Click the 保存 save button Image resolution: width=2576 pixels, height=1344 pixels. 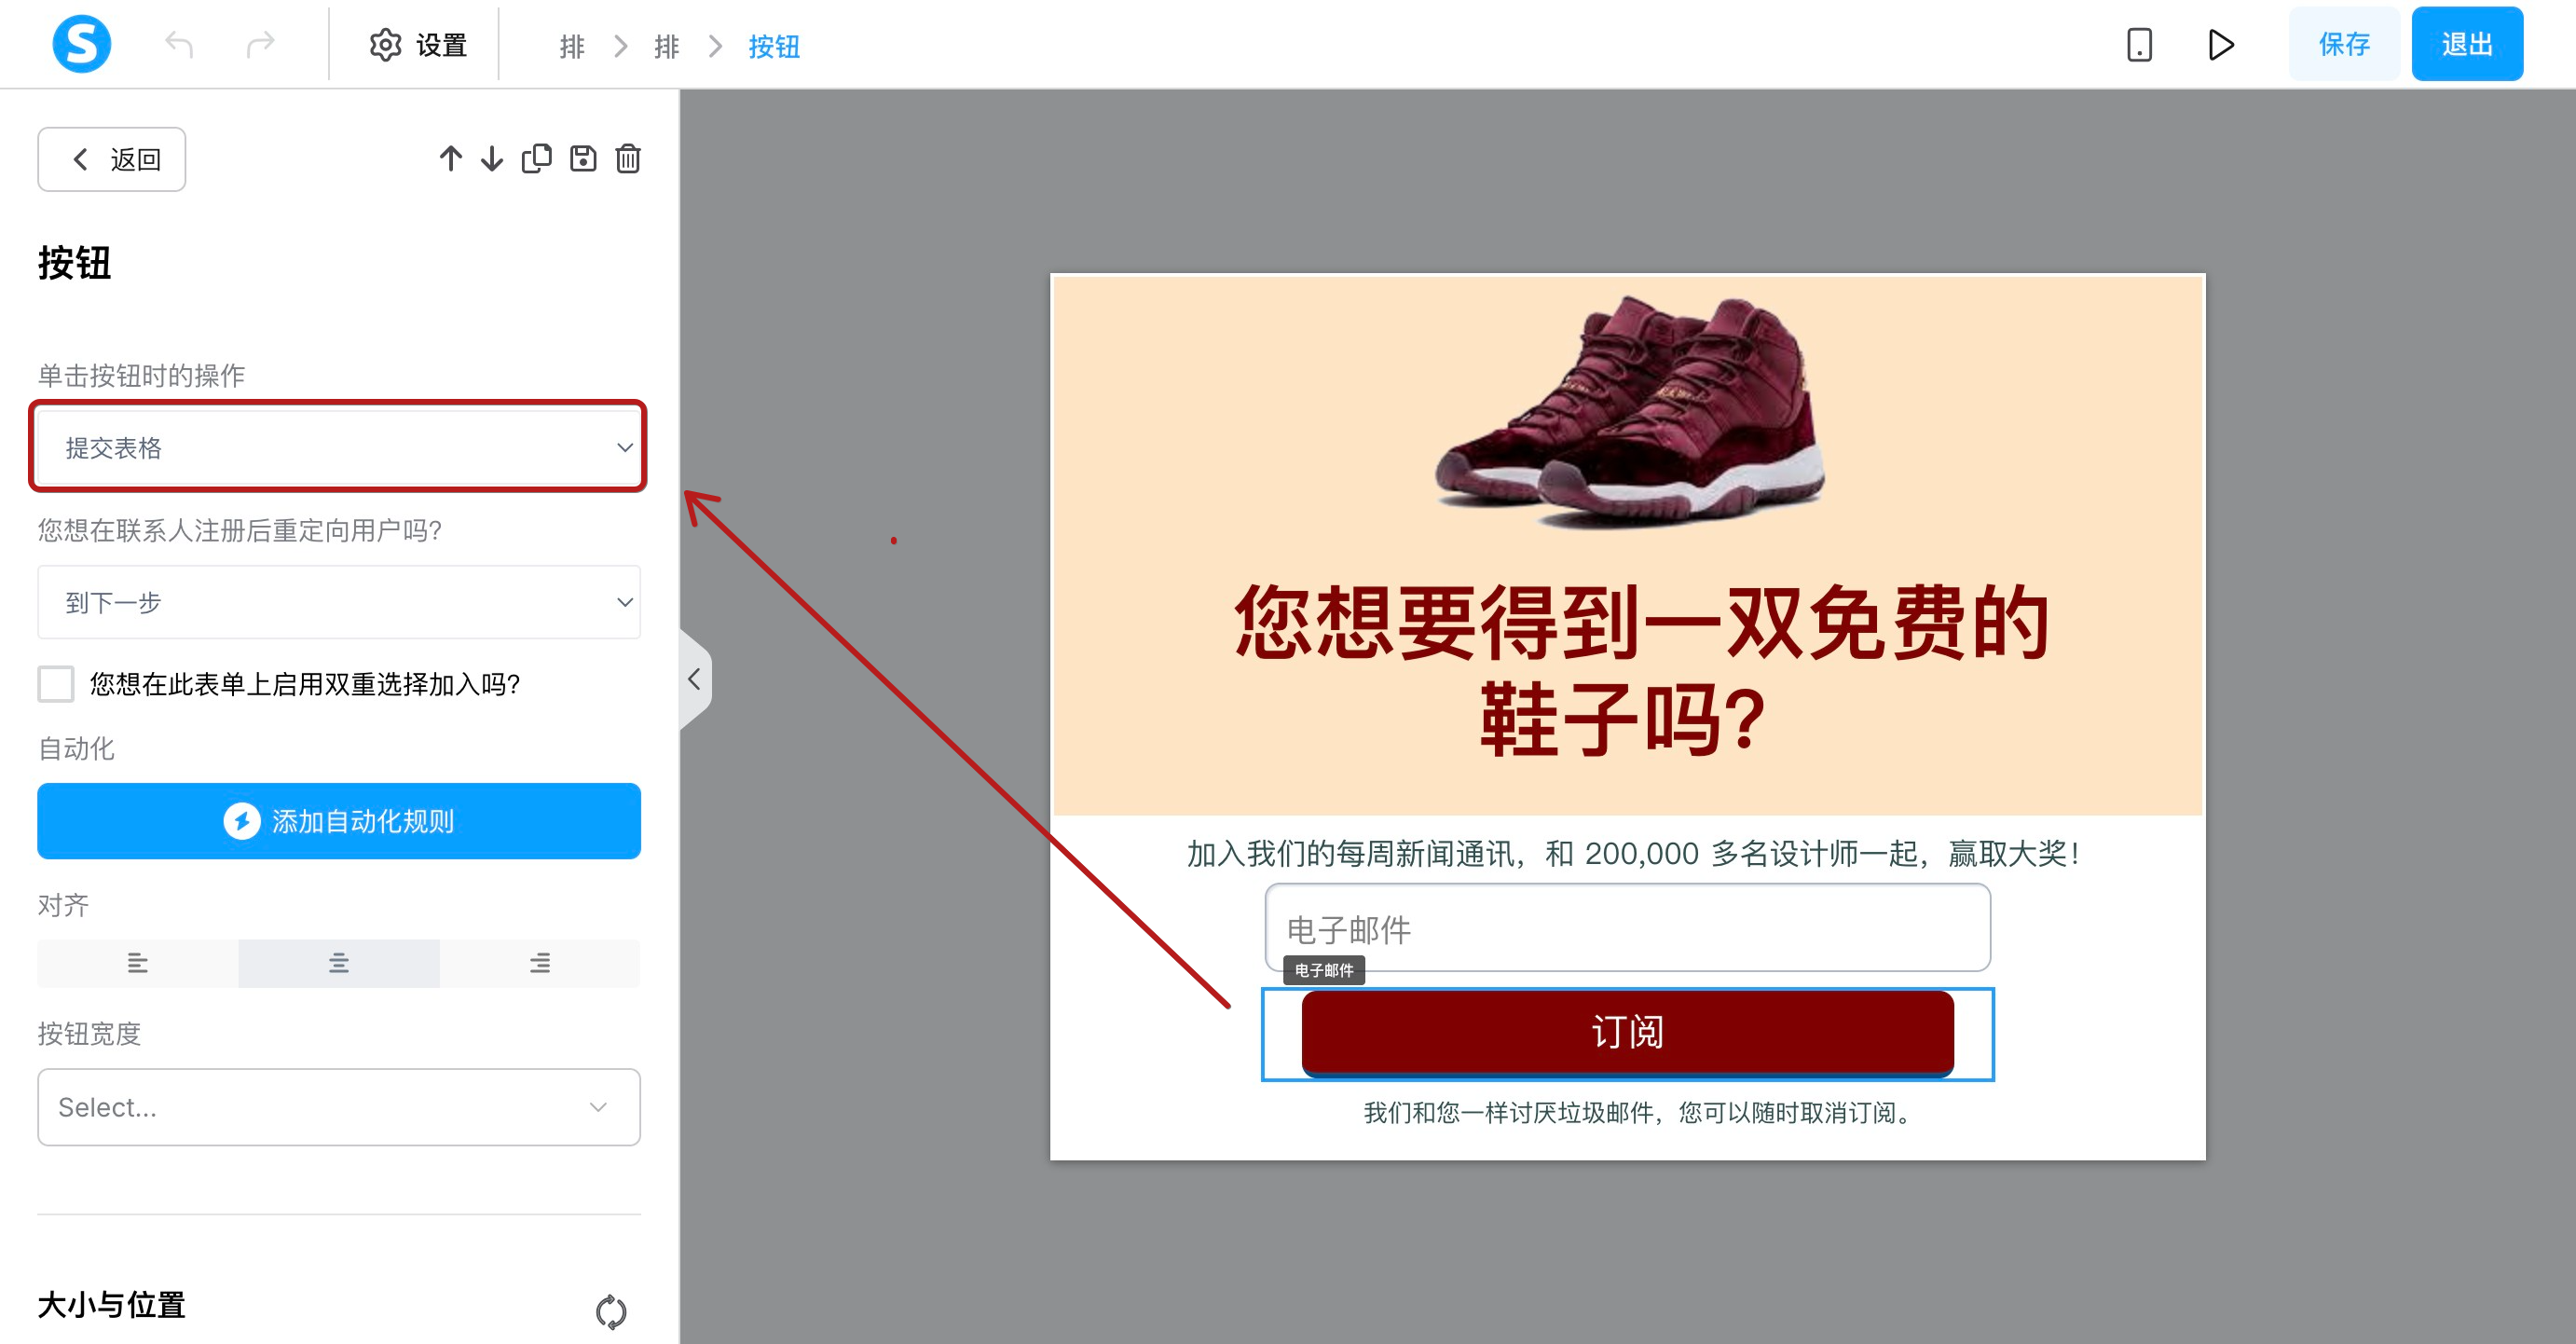point(2343,45)
